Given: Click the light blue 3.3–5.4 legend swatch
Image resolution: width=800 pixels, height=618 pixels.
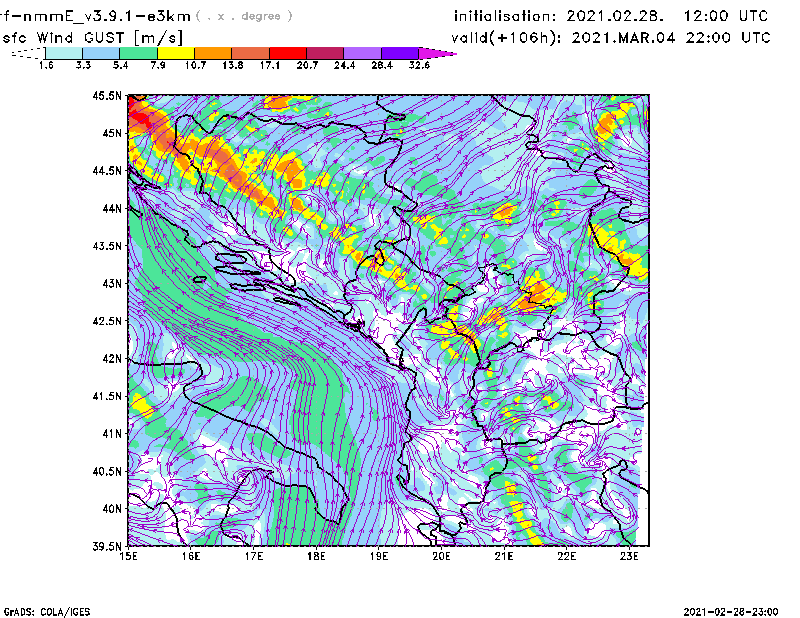Looking at the screenshot, I should [x=101, y=53].
